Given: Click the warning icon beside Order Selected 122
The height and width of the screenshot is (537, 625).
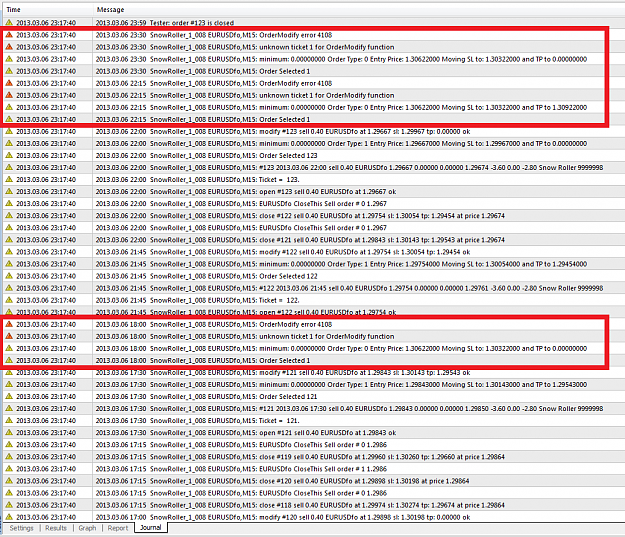Looking at the screenshot, I should [x=9, y=276].
